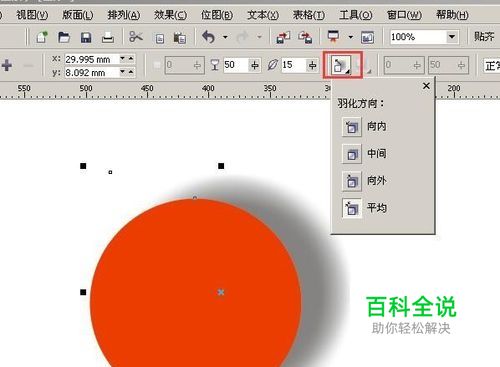
Task: Click the shadow opacity field showing 50
Action: [x=236, y=65]
